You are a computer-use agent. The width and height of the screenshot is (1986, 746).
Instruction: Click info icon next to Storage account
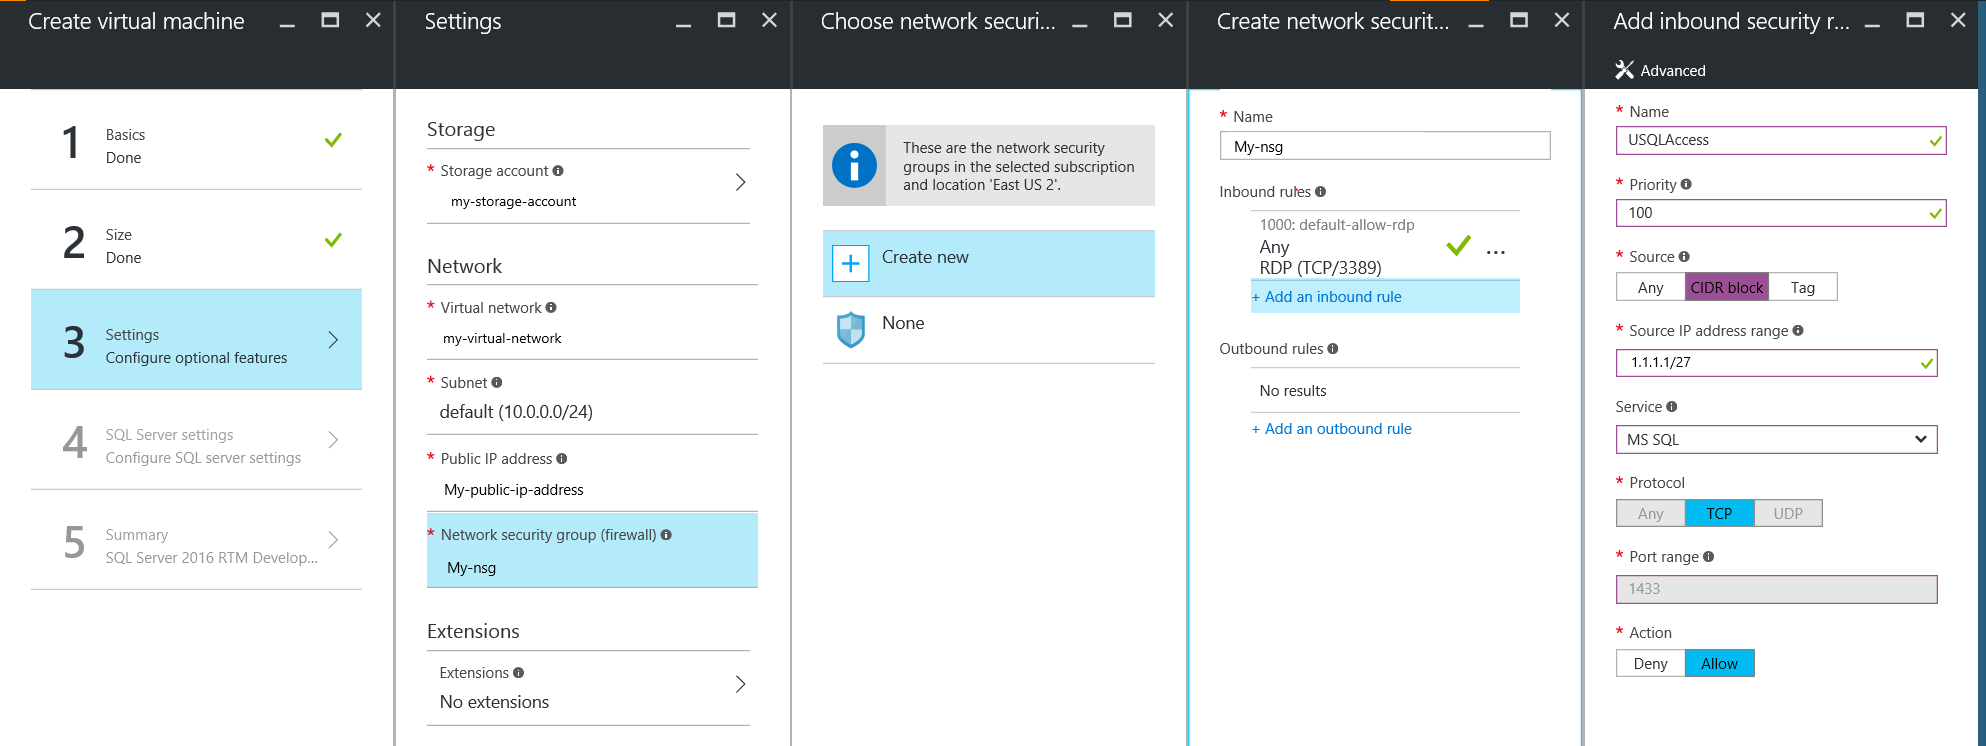pyautogui.click(x=558, y=171)
